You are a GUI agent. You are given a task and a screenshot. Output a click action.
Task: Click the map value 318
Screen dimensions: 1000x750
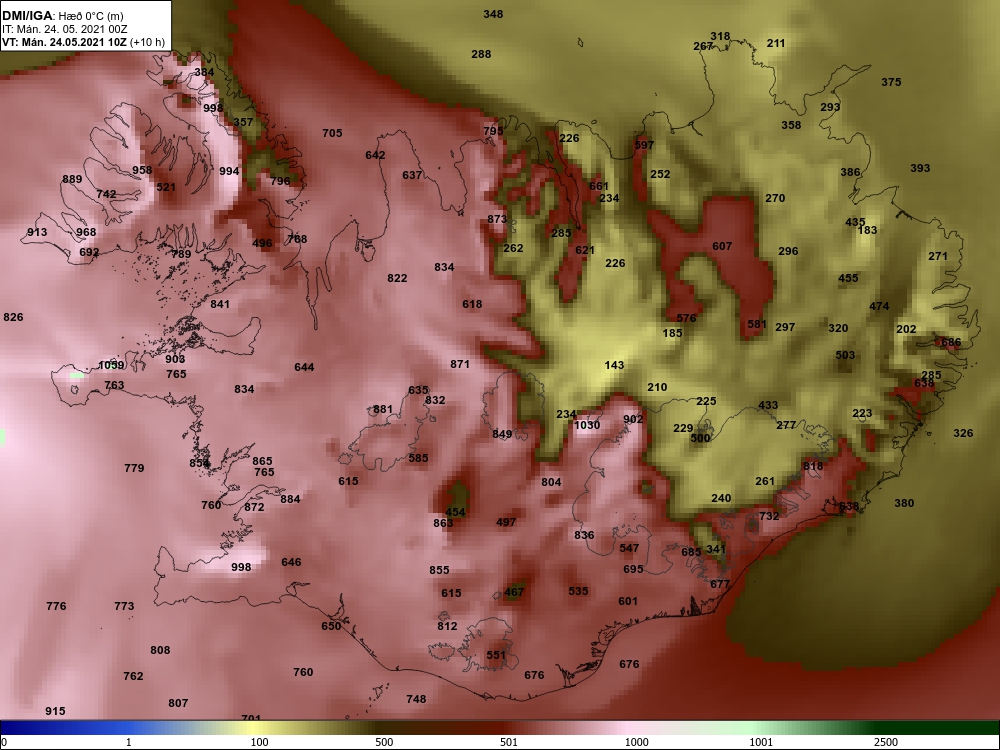tap(720, 36)
